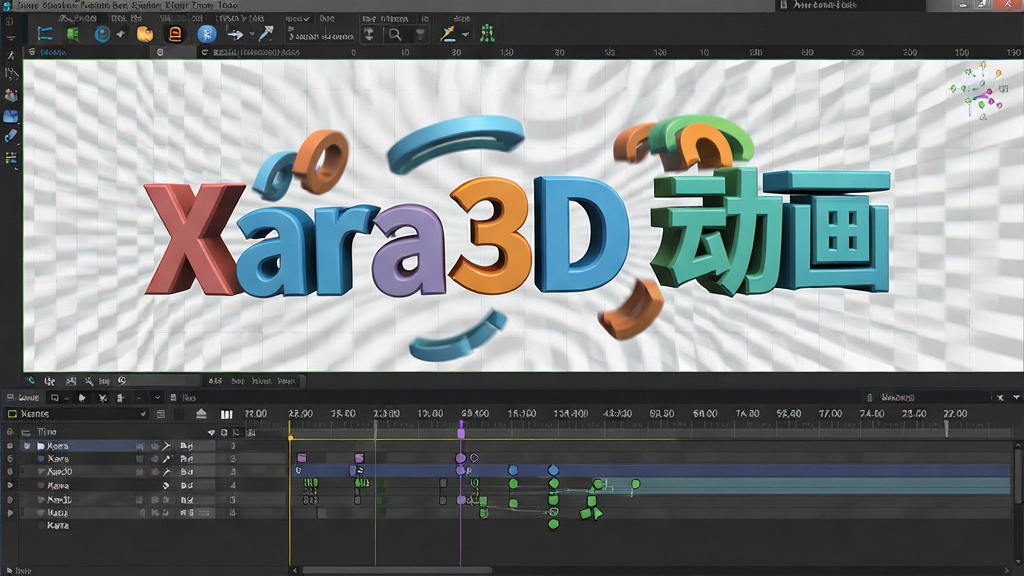1024x576 pixels.
Task: Toggle the round icon next to the Time dropdown arrow
Action: point(224,432)
